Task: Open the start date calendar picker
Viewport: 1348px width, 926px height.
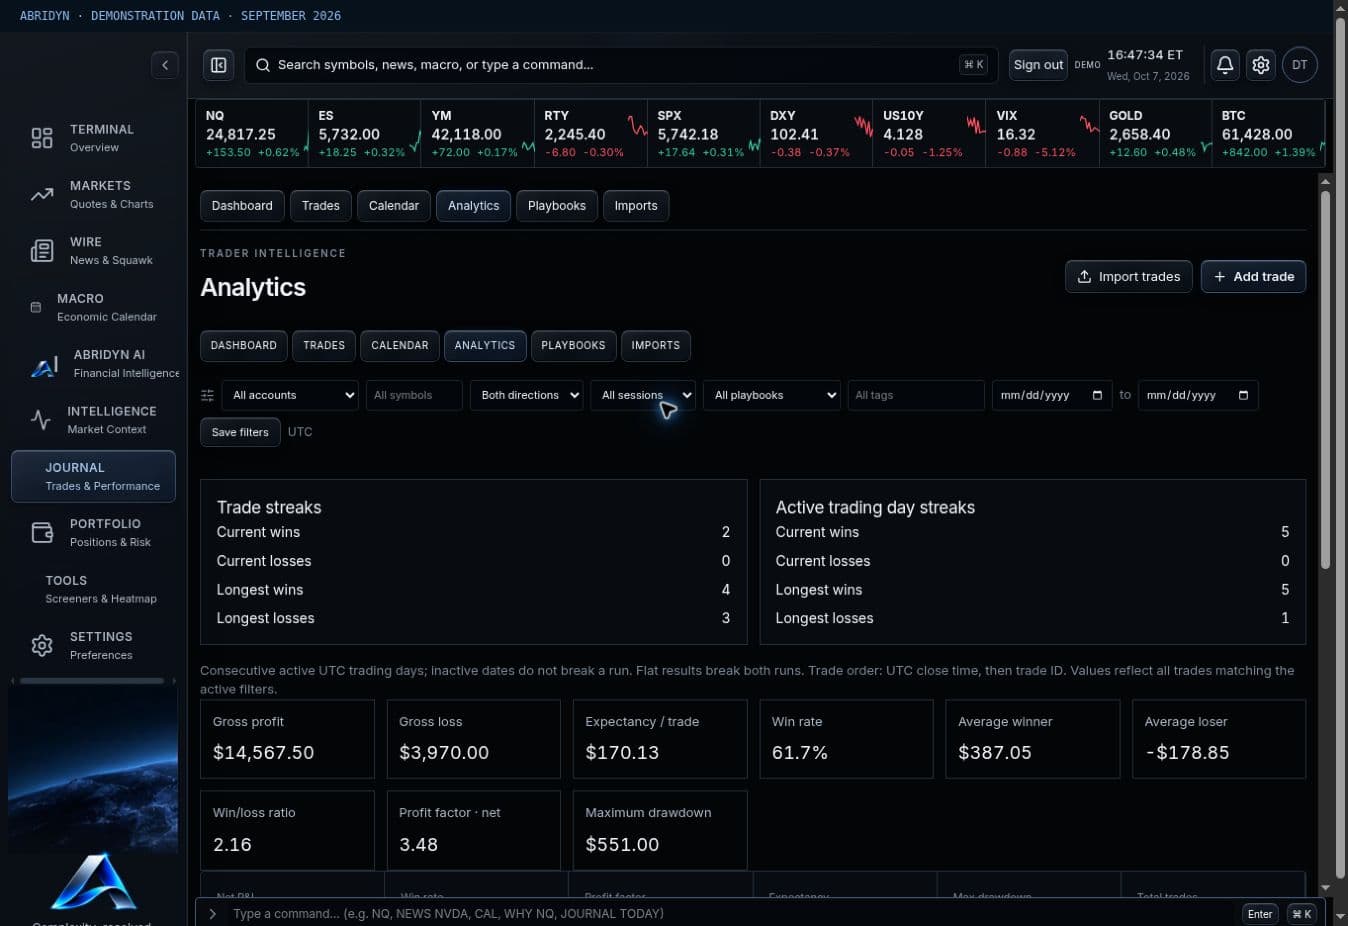Action: tap(1097, 396)
